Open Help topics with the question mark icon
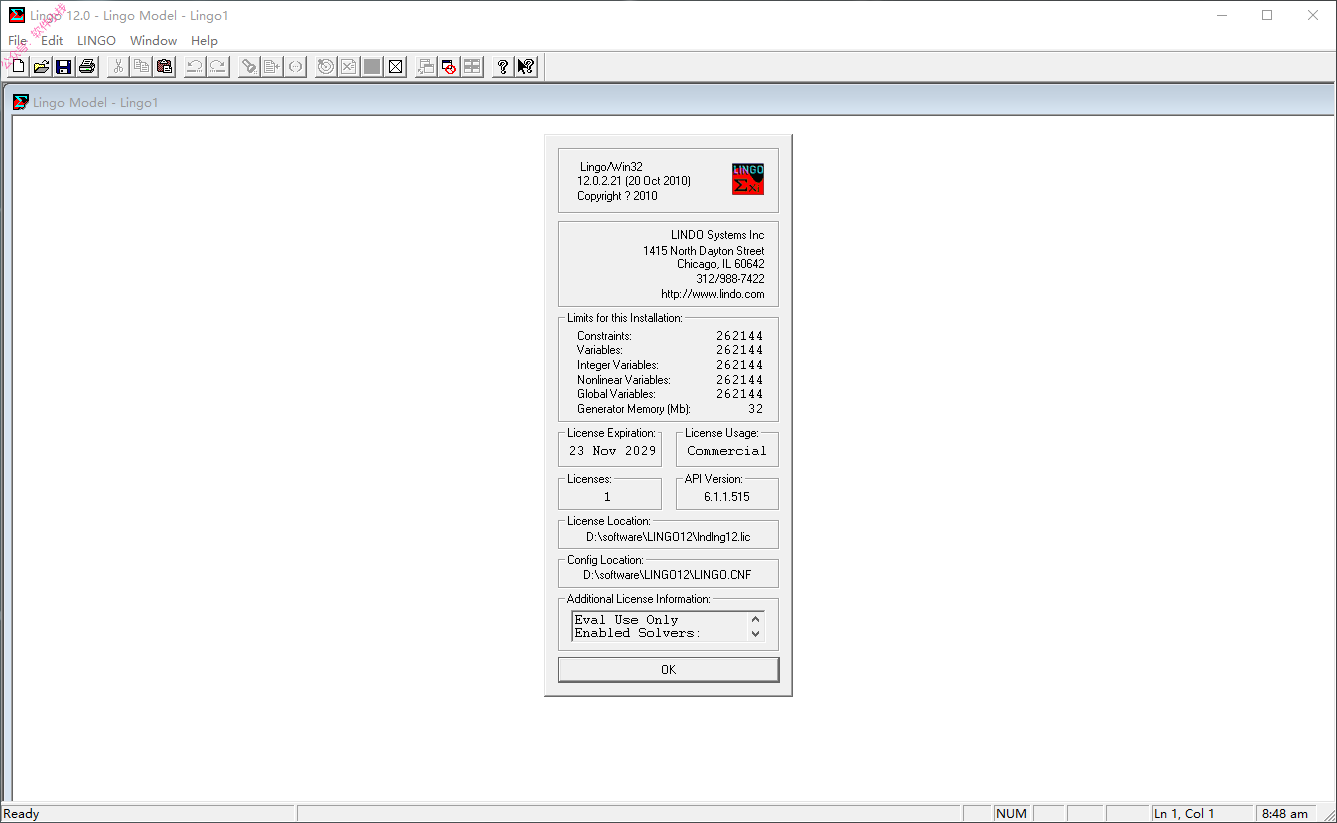The image size is (1337, 823). tap(503, 67)
